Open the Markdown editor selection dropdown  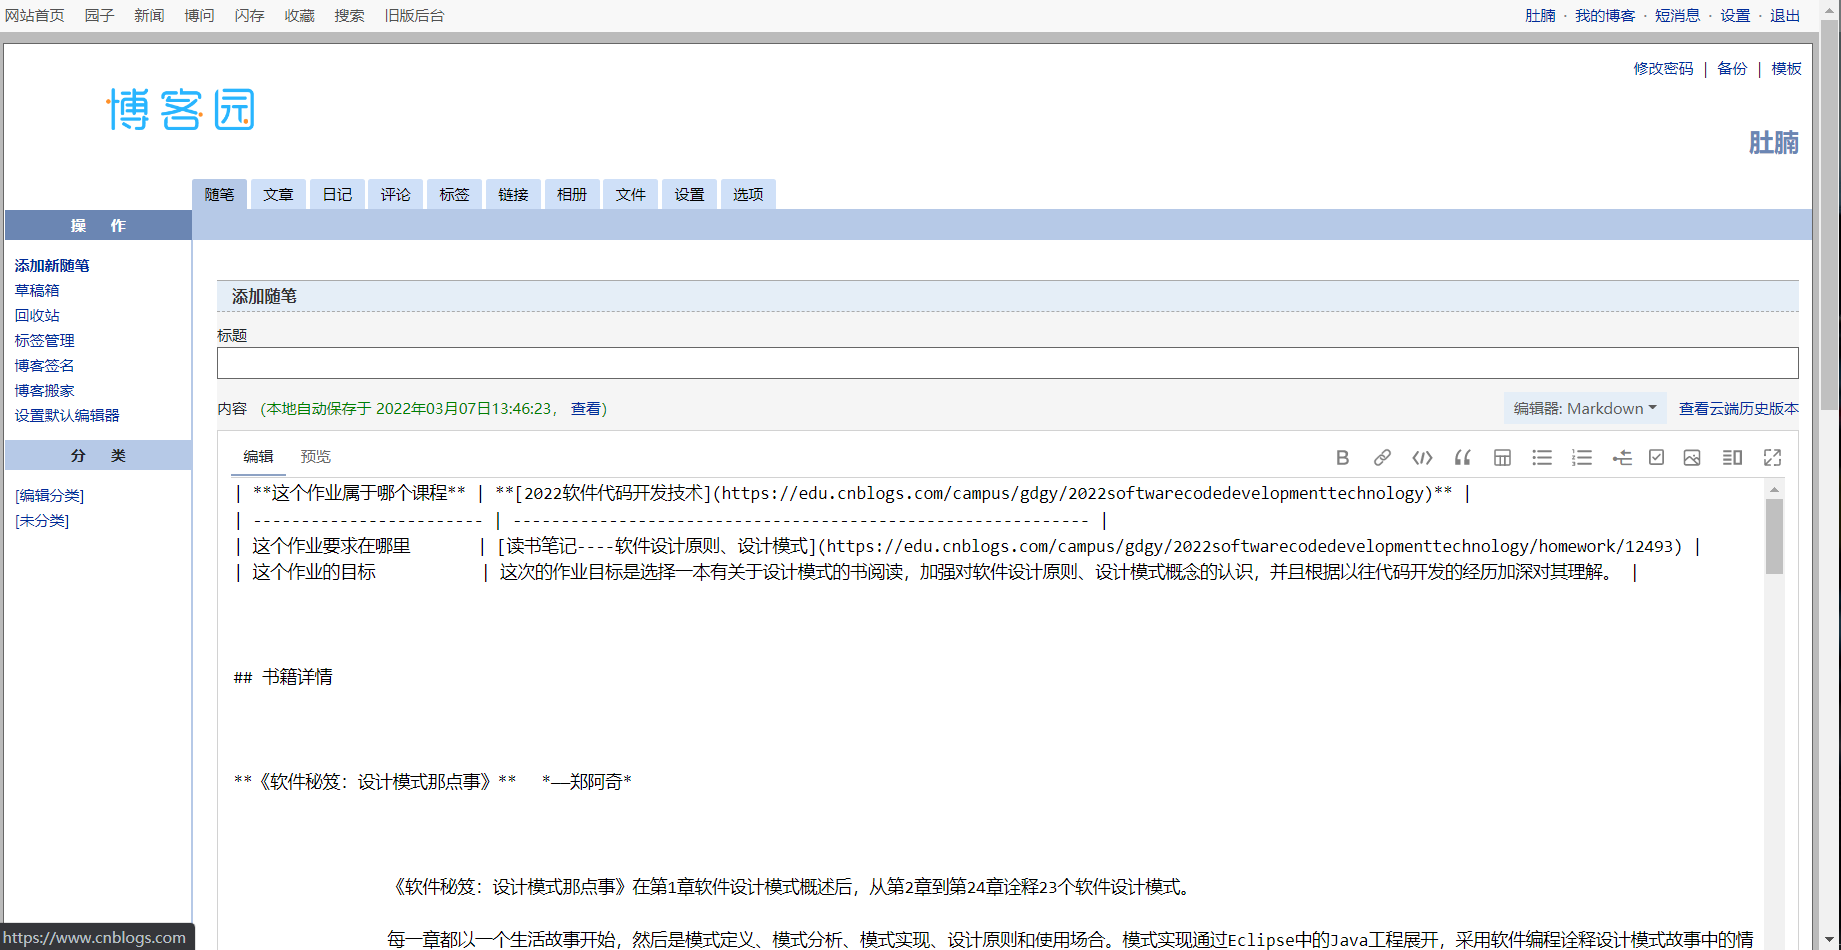coord(1585,408)
